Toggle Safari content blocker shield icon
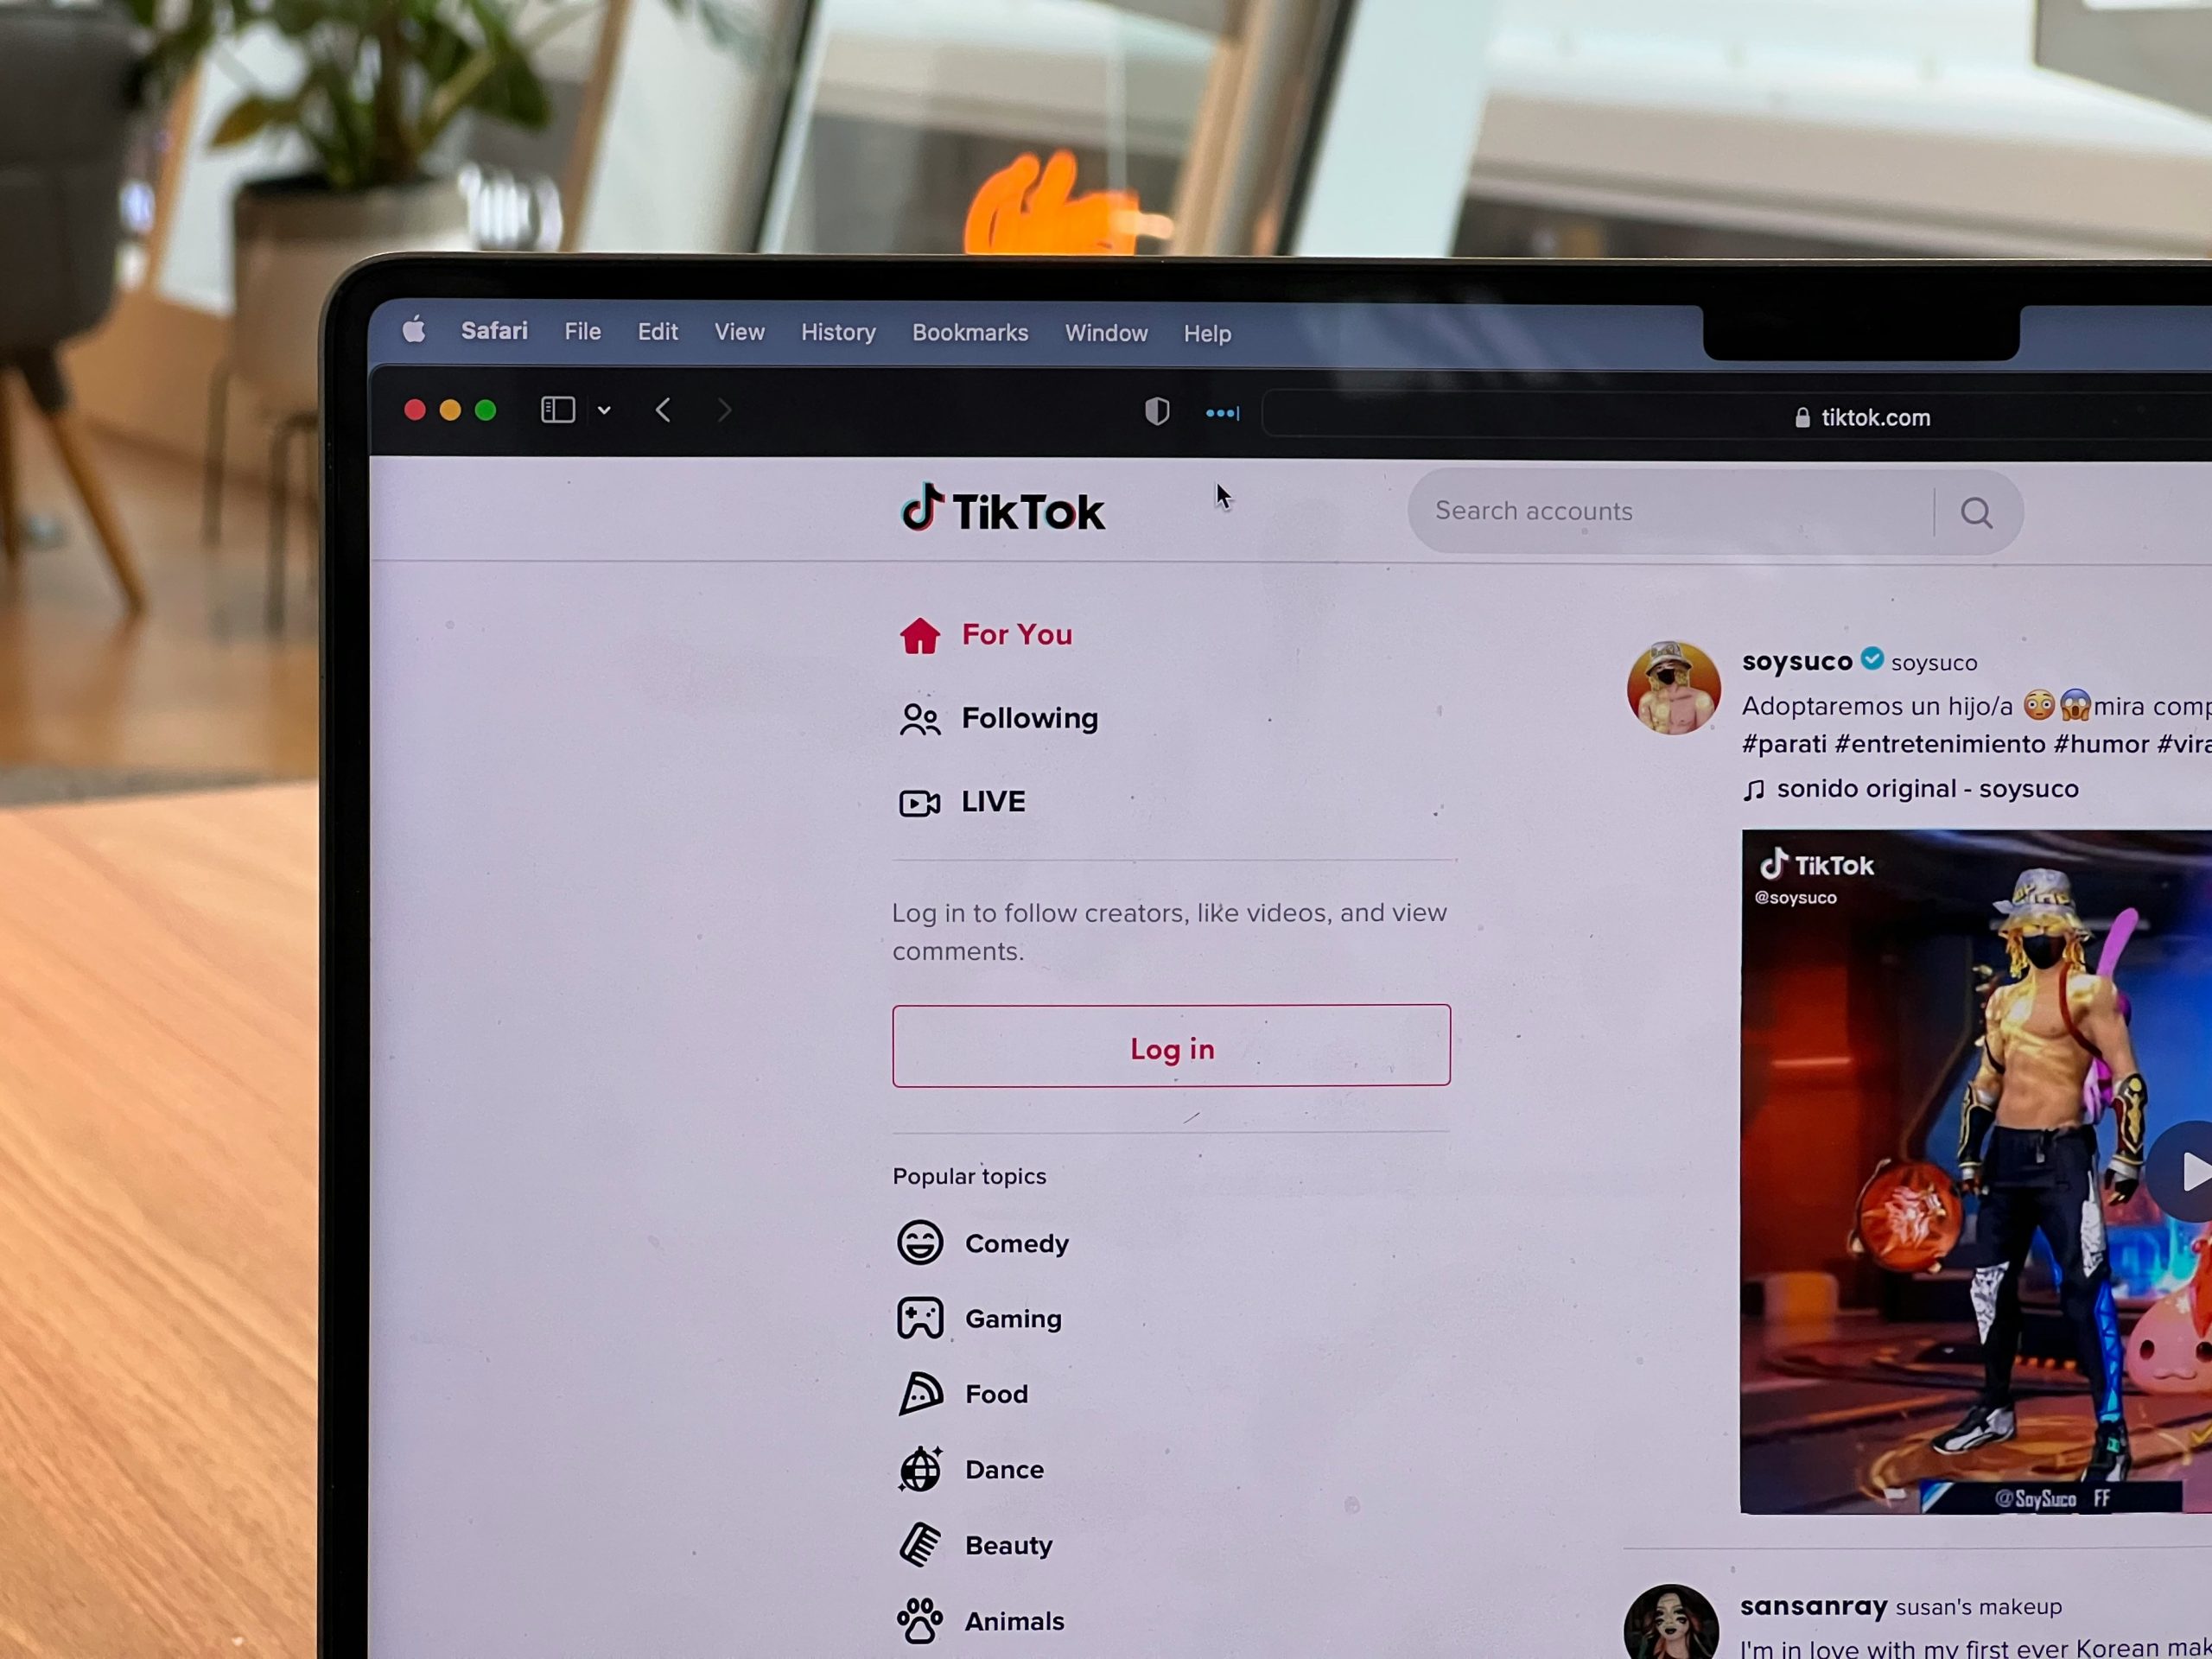This screenshot has height=1659, width=2212. pyautogui.click(x=1154, y=413)
